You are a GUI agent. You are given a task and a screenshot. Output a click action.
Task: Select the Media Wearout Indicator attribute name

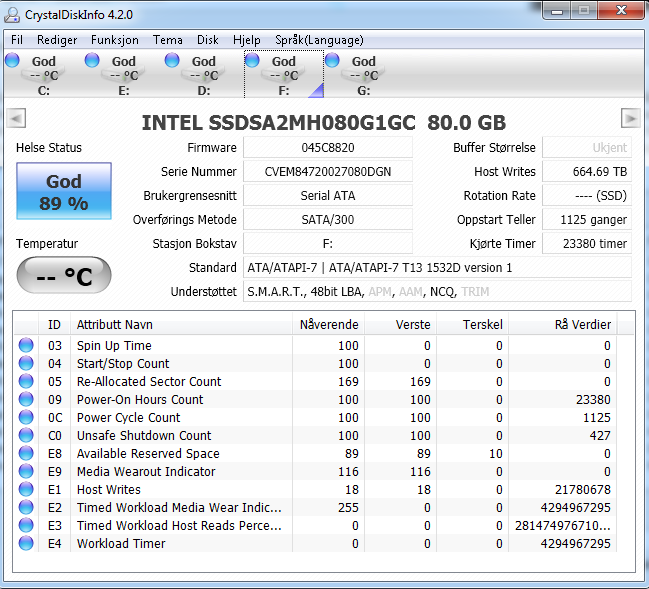(x=146, y=472)
